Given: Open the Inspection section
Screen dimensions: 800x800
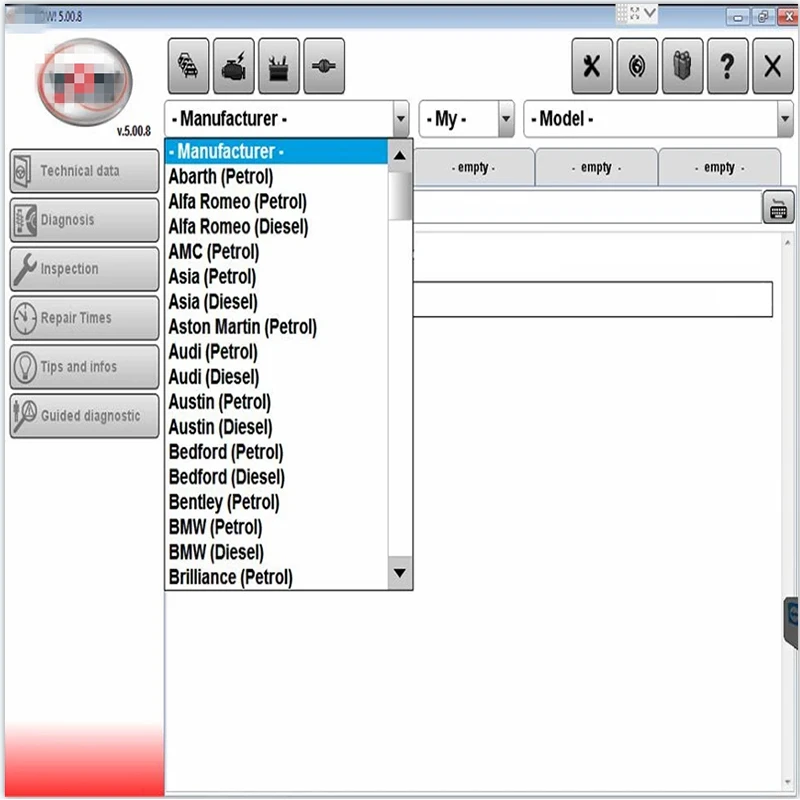Looking at the screenshot, I should coord(83,268).
